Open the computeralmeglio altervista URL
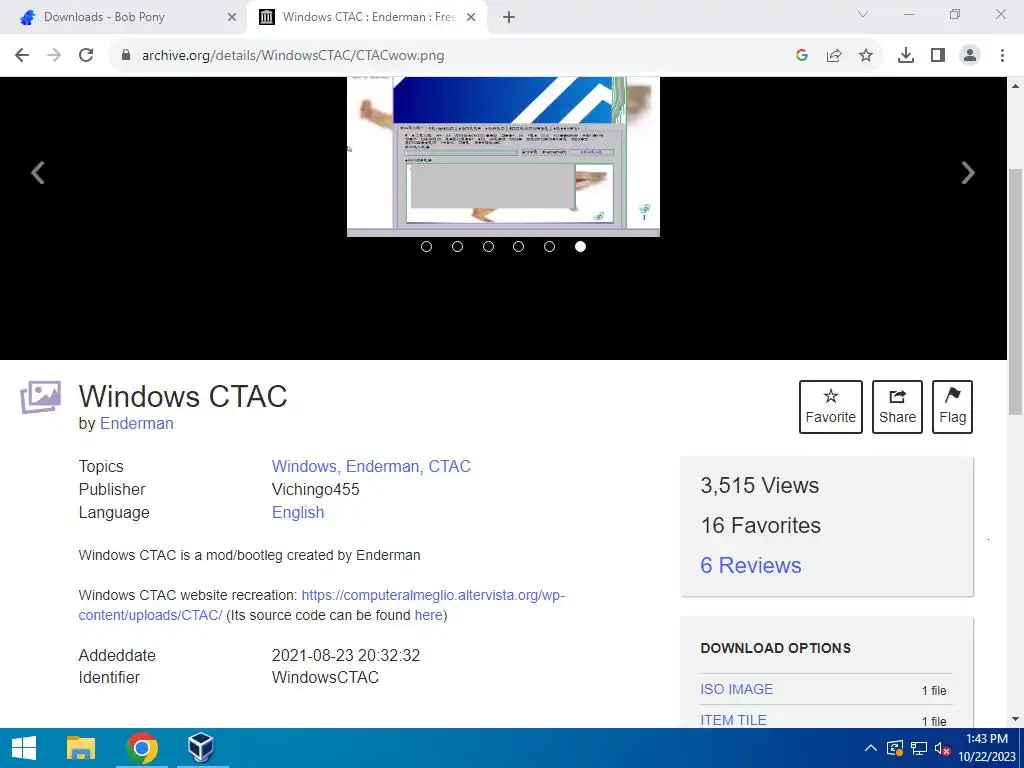Image resolution: width=1024 pixels, height=768 pixels. (433, 595)
